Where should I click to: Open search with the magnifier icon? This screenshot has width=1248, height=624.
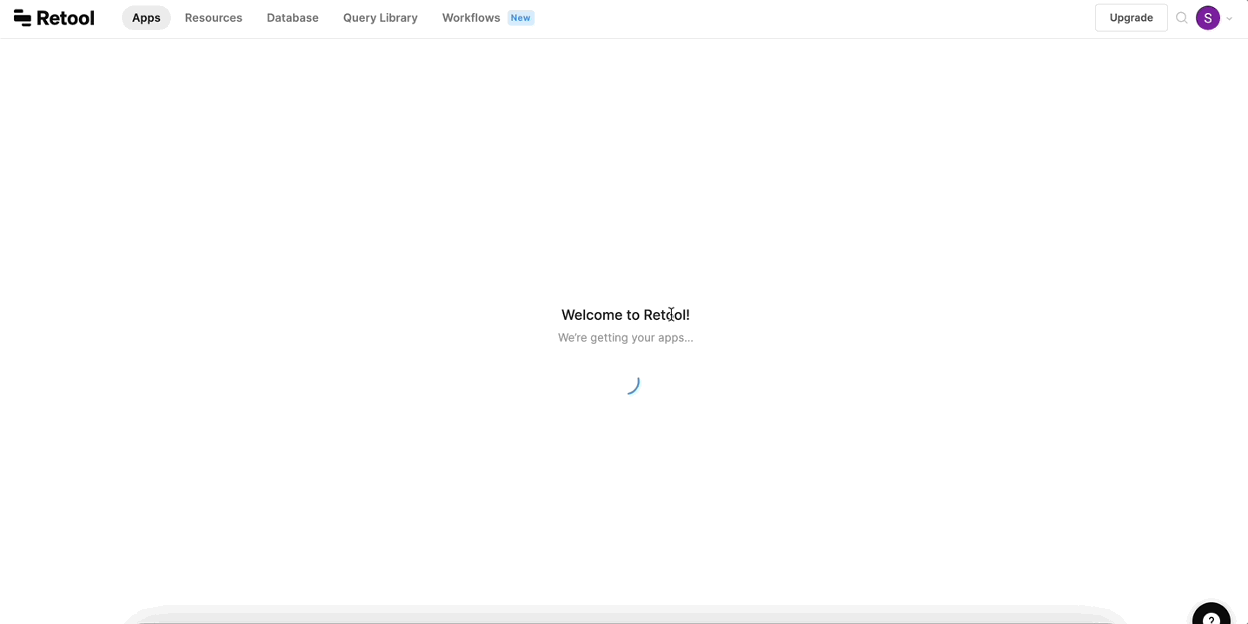pos(1182,18)
